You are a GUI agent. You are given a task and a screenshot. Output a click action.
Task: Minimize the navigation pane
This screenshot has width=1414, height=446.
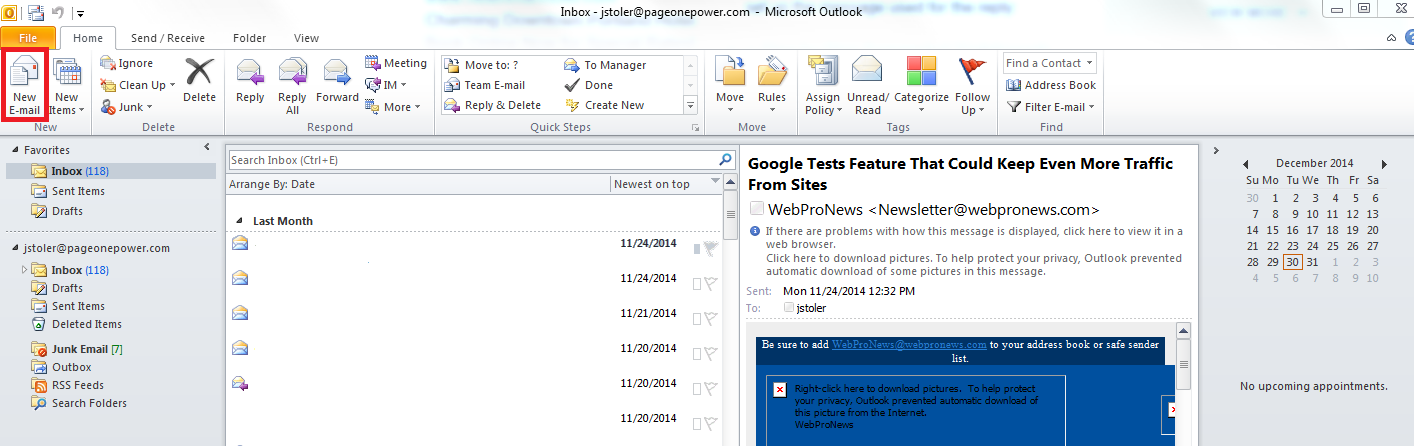(206, 147)
